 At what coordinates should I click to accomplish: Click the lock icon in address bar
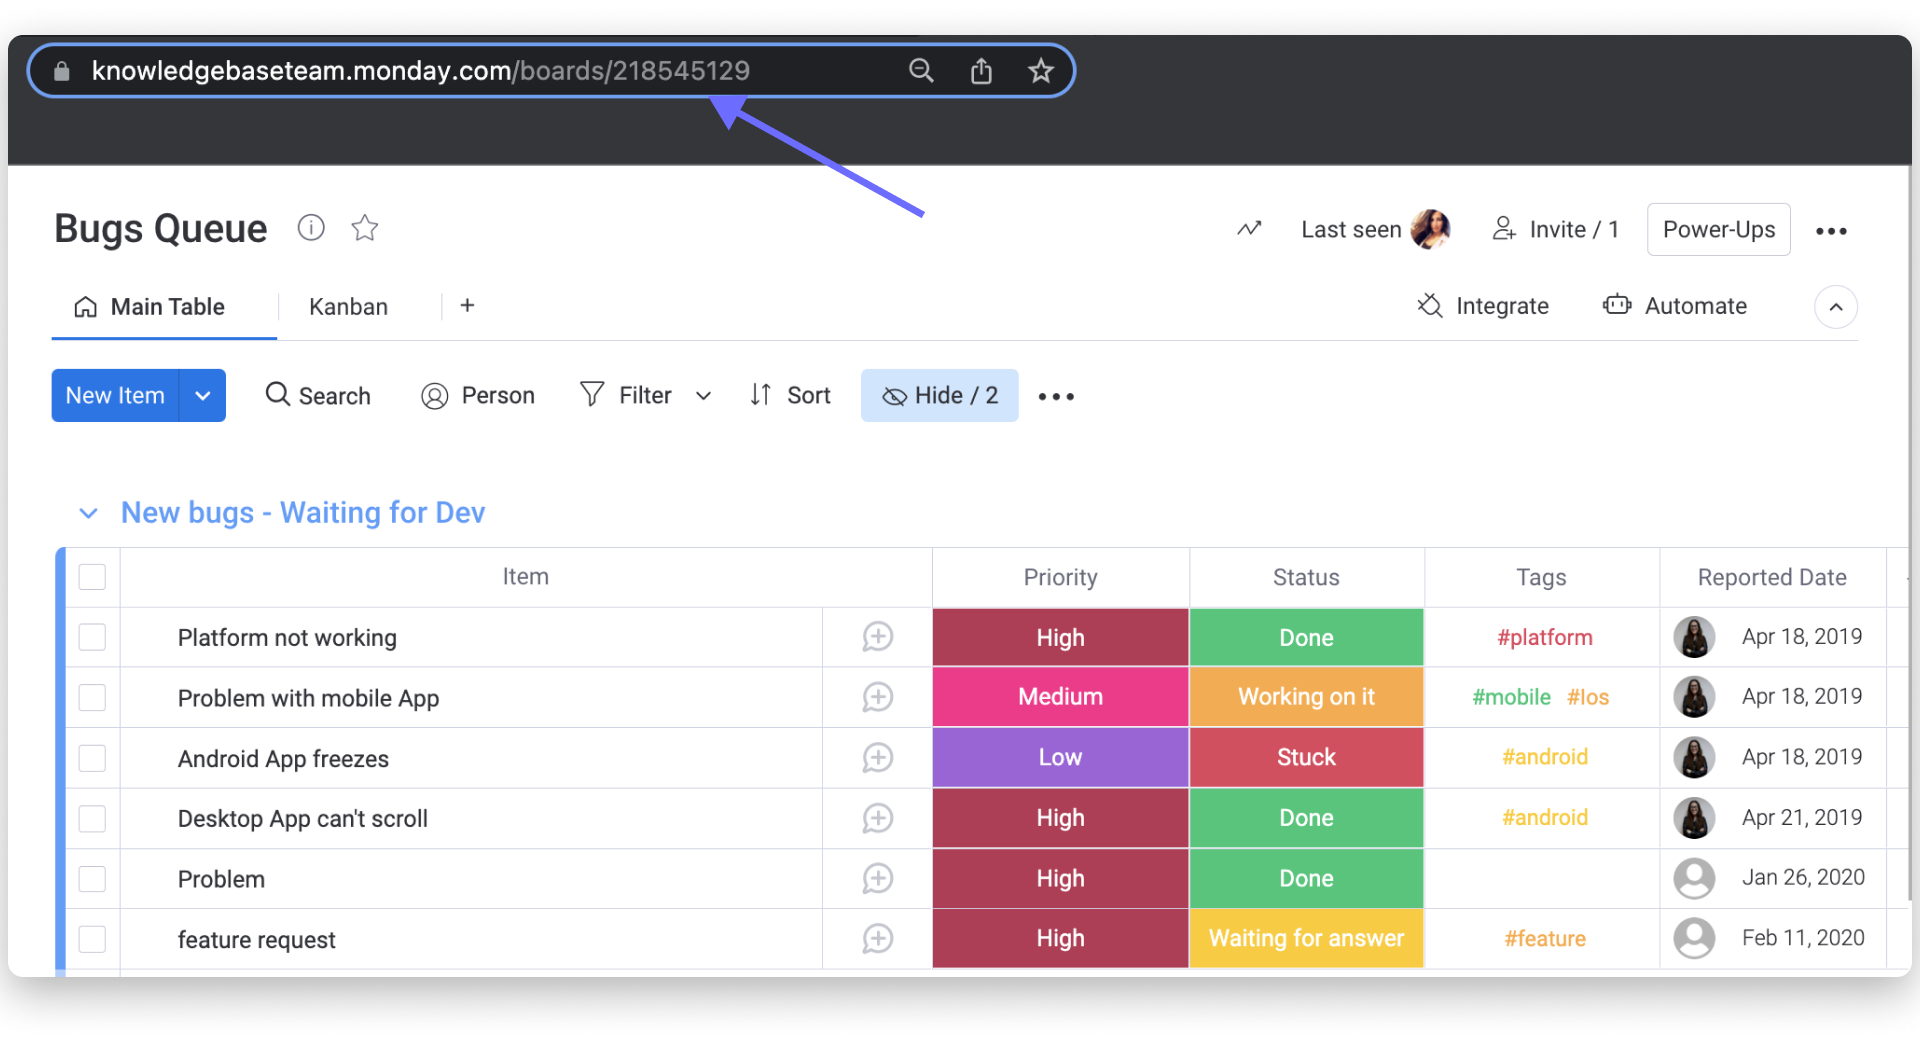[x=62, y=71]
